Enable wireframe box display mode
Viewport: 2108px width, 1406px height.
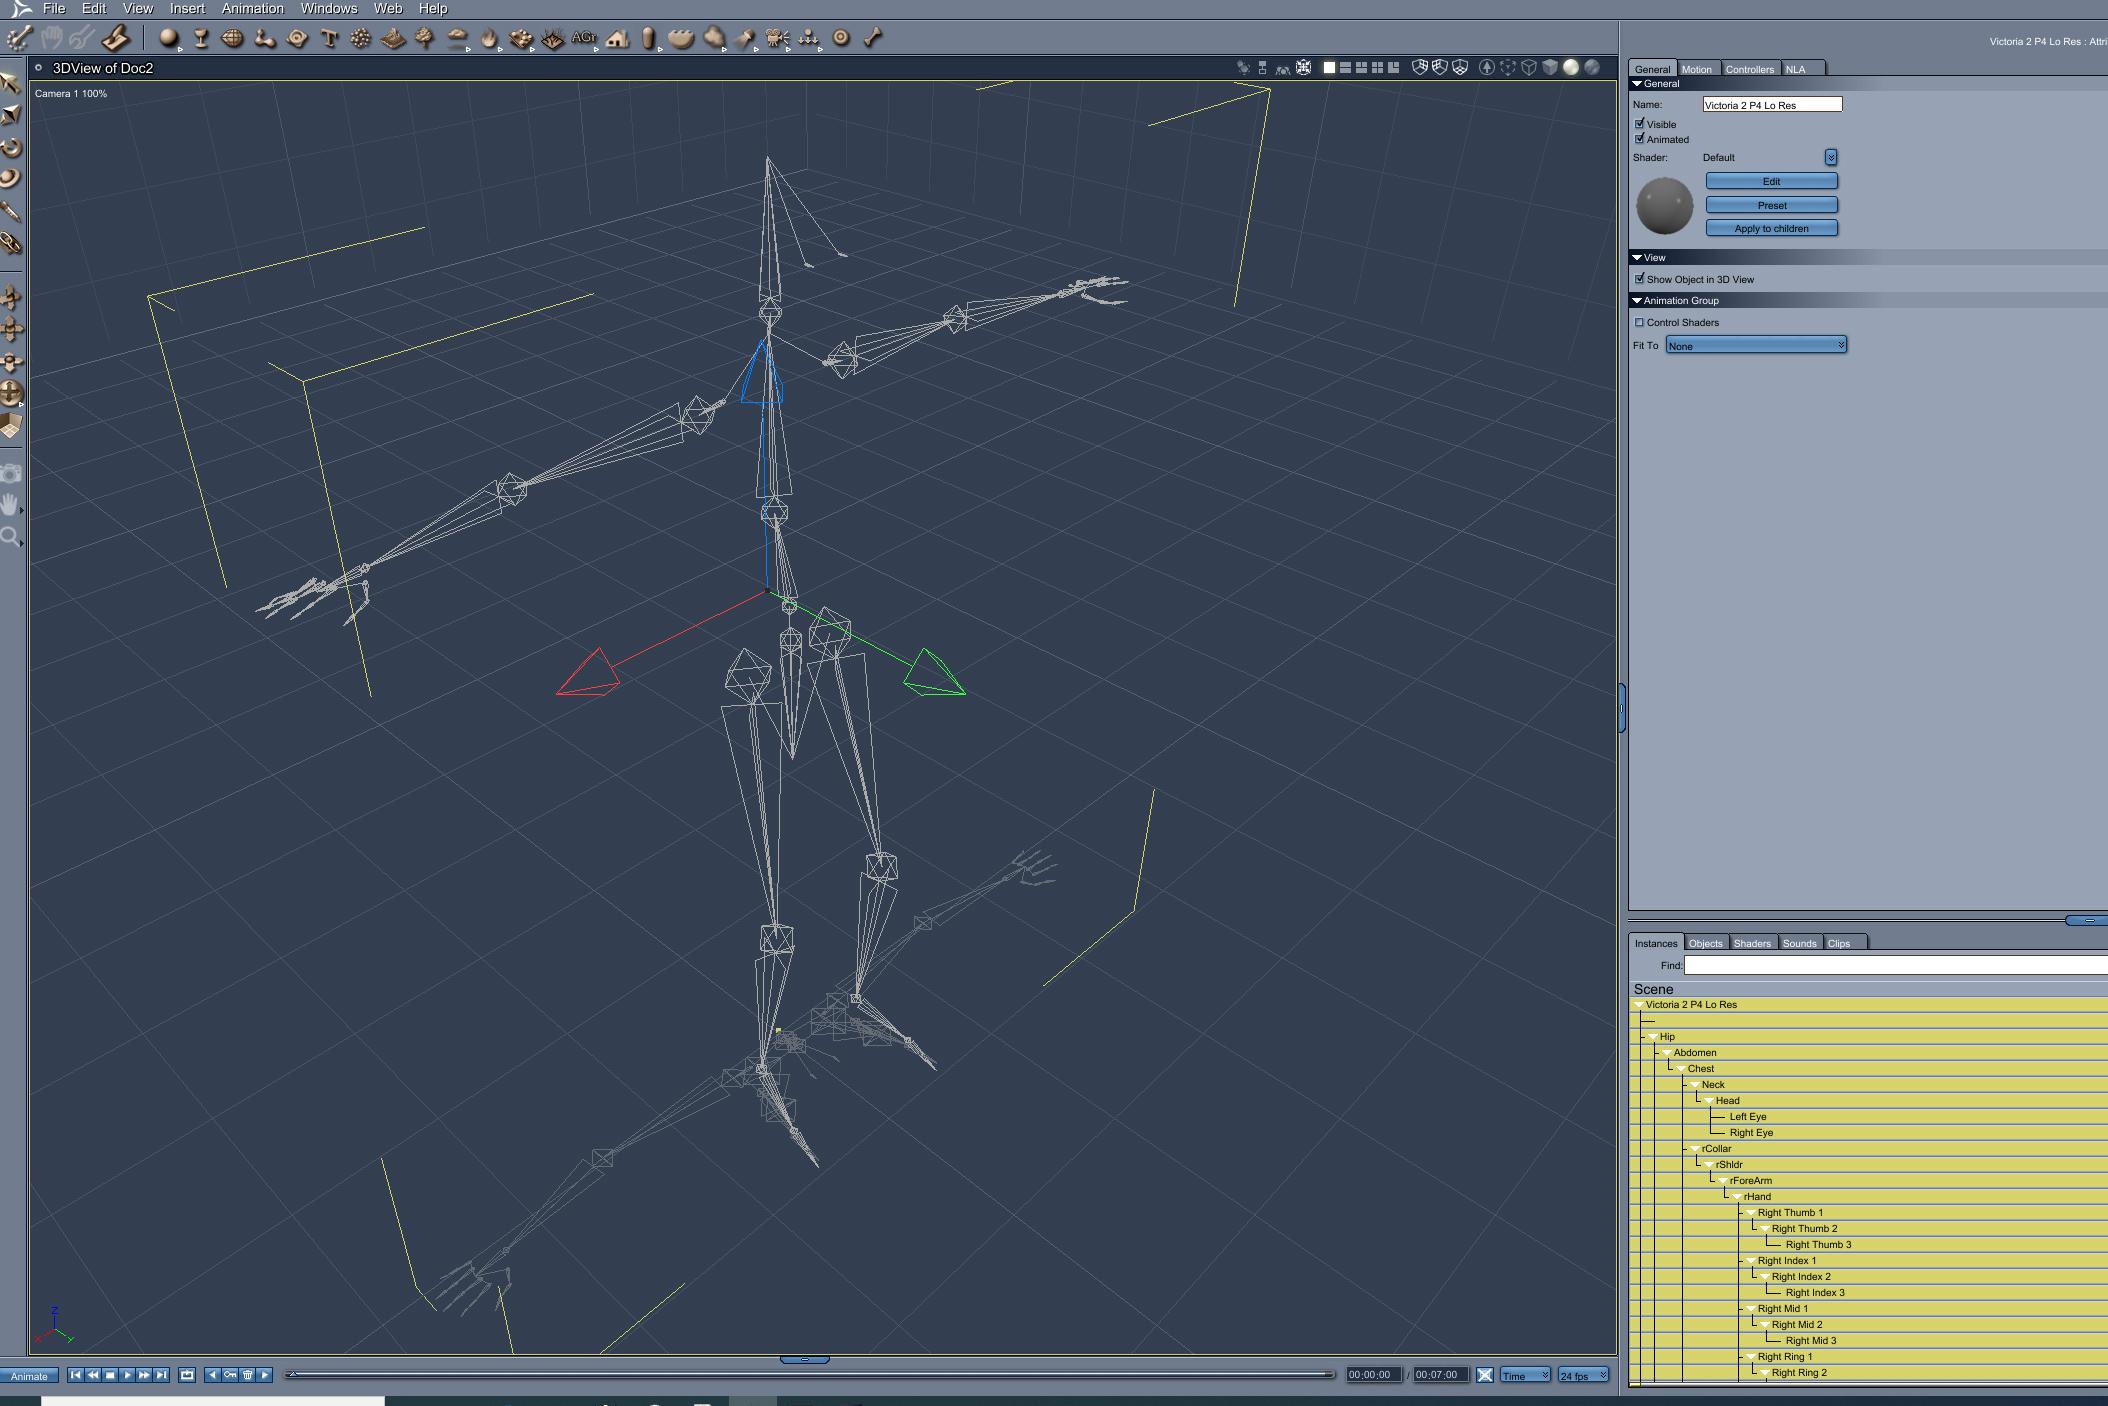point(1528,68)
